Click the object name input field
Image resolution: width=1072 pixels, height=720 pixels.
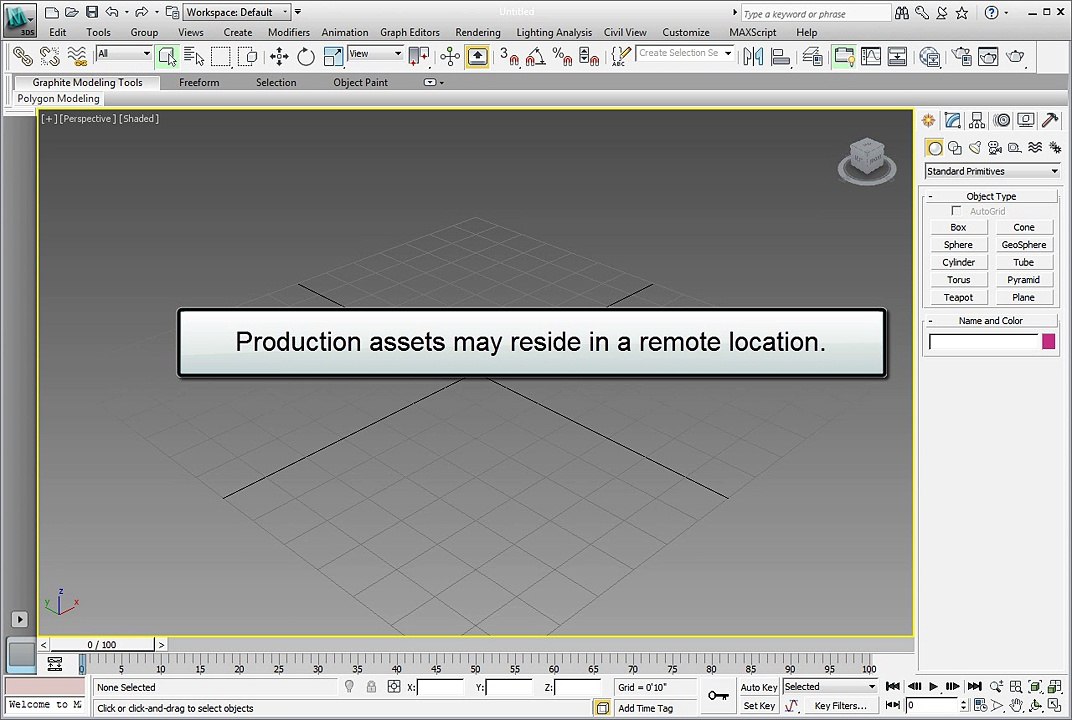click(984, 341)
